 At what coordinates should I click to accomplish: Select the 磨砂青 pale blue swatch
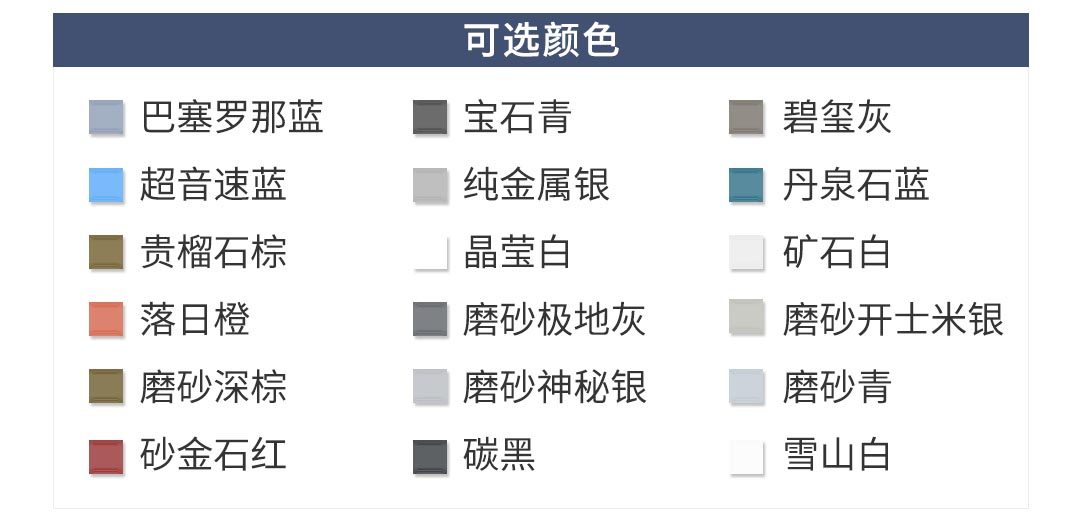[x=746, y=388]
